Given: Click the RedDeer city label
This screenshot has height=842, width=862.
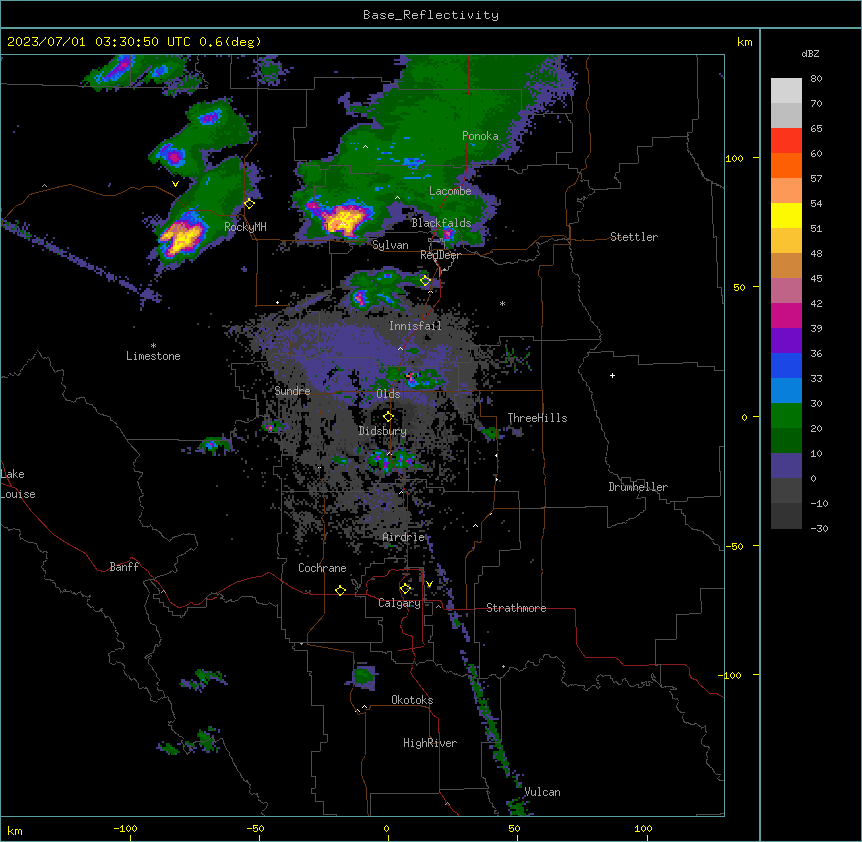Looking at the screenshot, I should pos(441,255).
